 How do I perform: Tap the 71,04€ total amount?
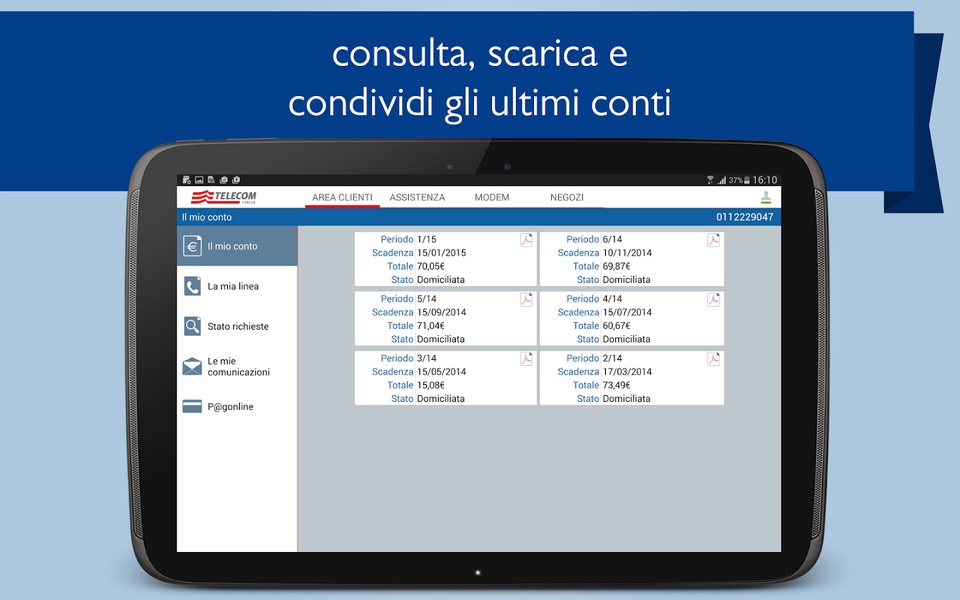coord(430,326)
